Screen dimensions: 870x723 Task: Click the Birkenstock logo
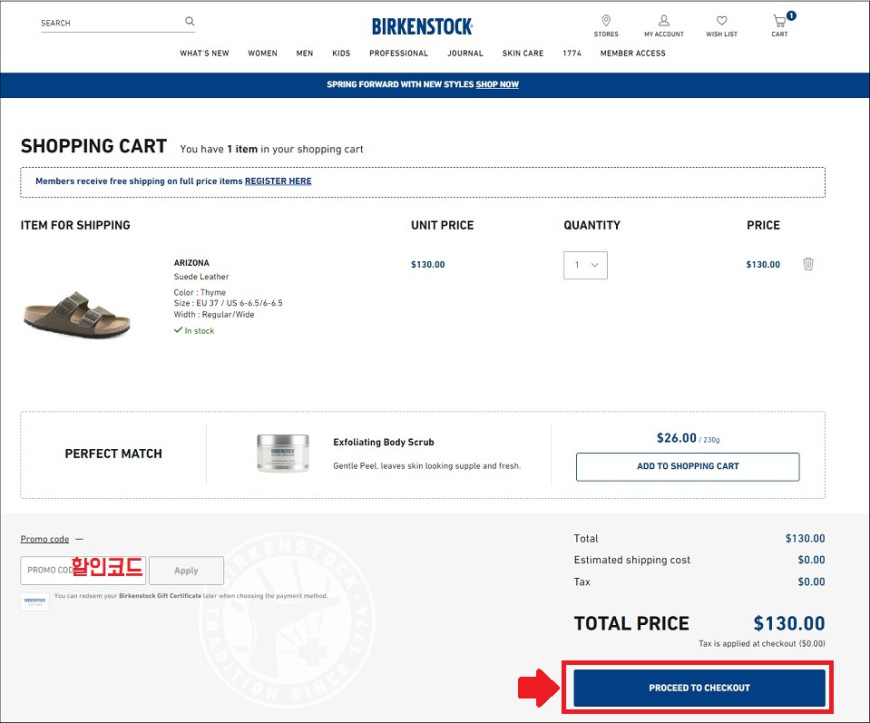[422, 26]
